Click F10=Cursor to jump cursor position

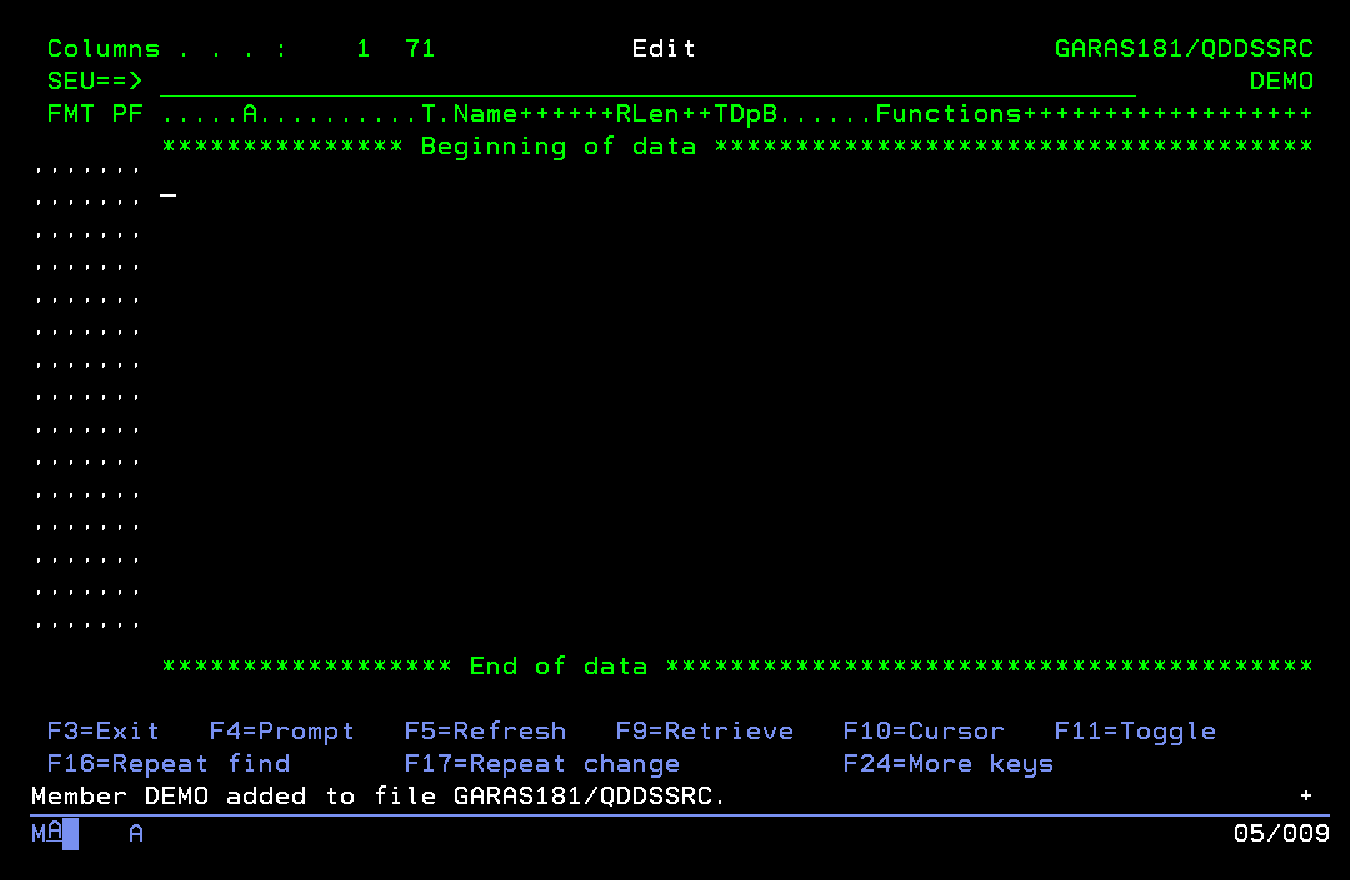click(x=924, y=731)
